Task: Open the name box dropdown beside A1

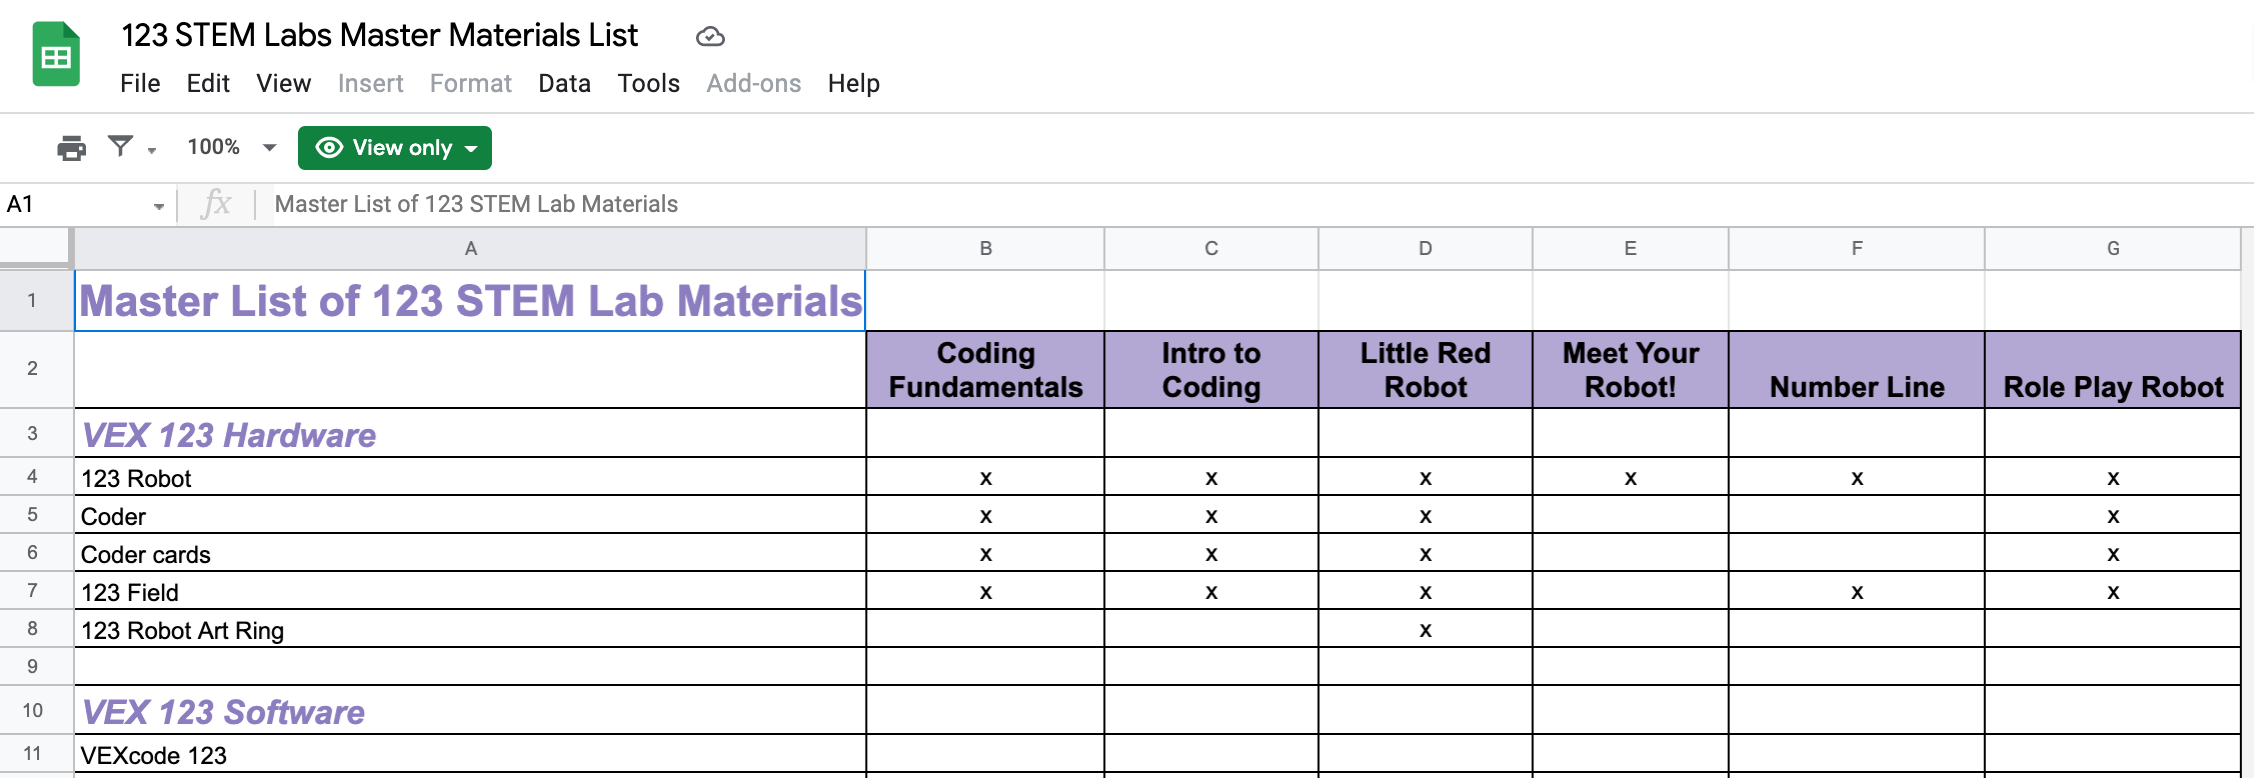Action: 160,205
